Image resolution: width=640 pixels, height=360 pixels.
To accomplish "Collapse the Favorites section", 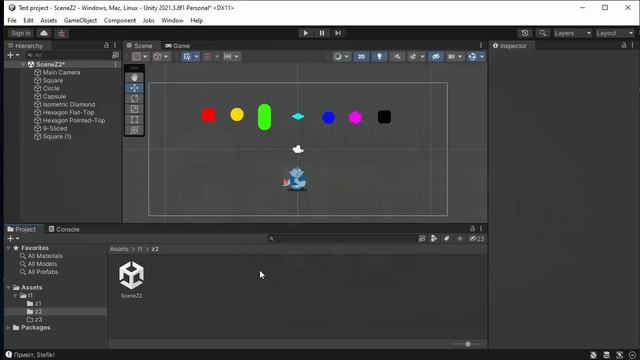I will coord(9,248).
